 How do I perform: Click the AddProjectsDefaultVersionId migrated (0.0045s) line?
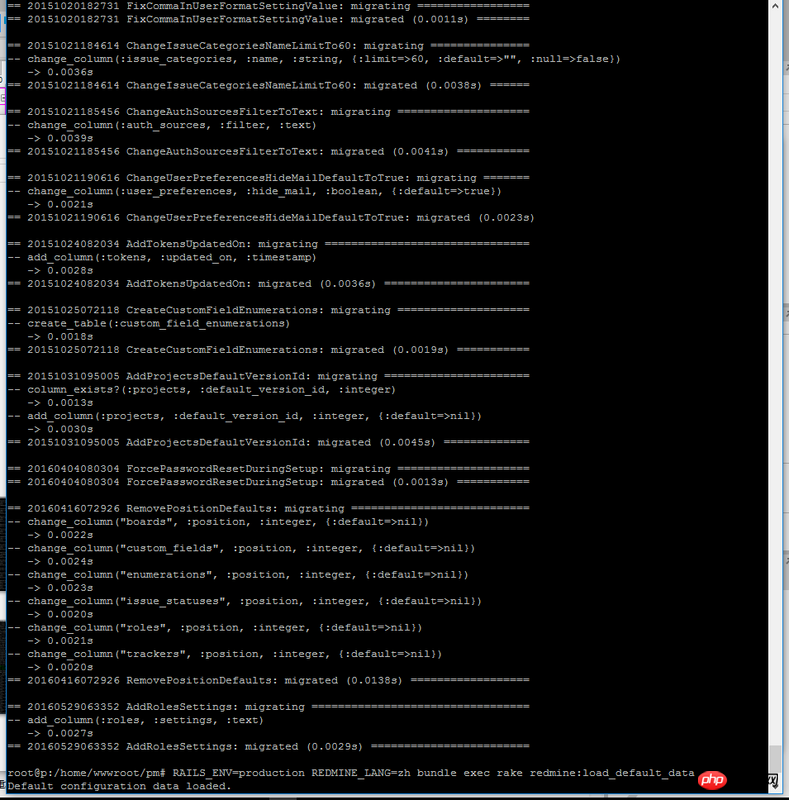(269, 442)
